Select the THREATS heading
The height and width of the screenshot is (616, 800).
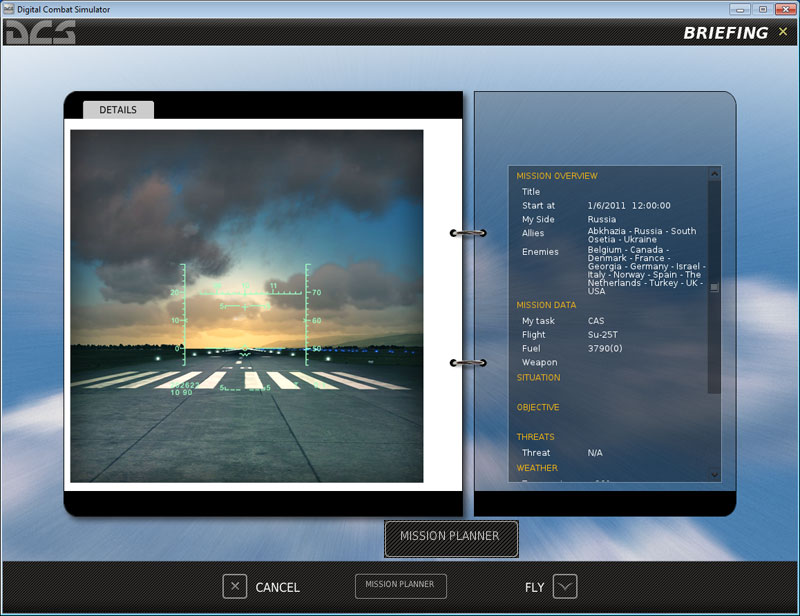tap(535, 437)
